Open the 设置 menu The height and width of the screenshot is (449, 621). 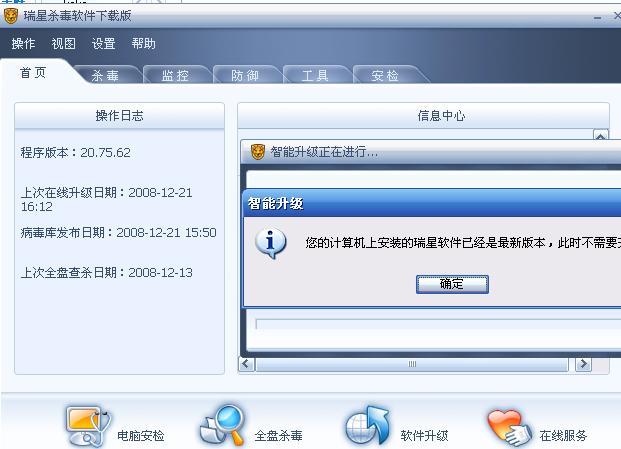pyautogui.click(x=104, y=44)
